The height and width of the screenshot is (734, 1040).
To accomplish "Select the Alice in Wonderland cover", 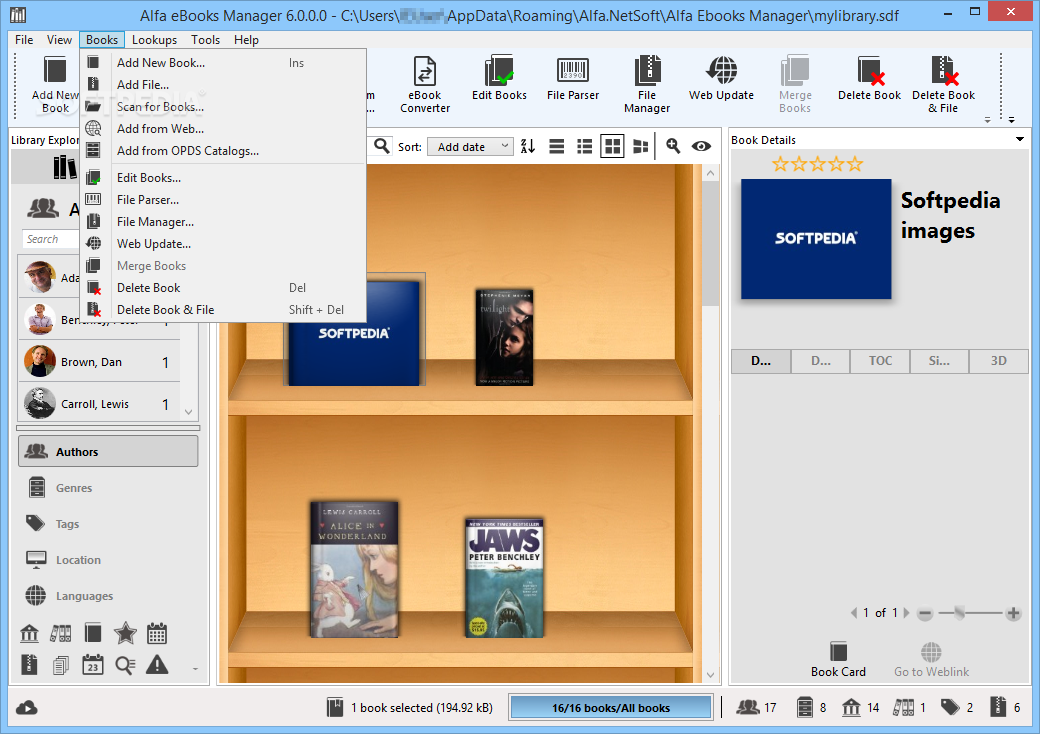I will [x=354, y=570].
